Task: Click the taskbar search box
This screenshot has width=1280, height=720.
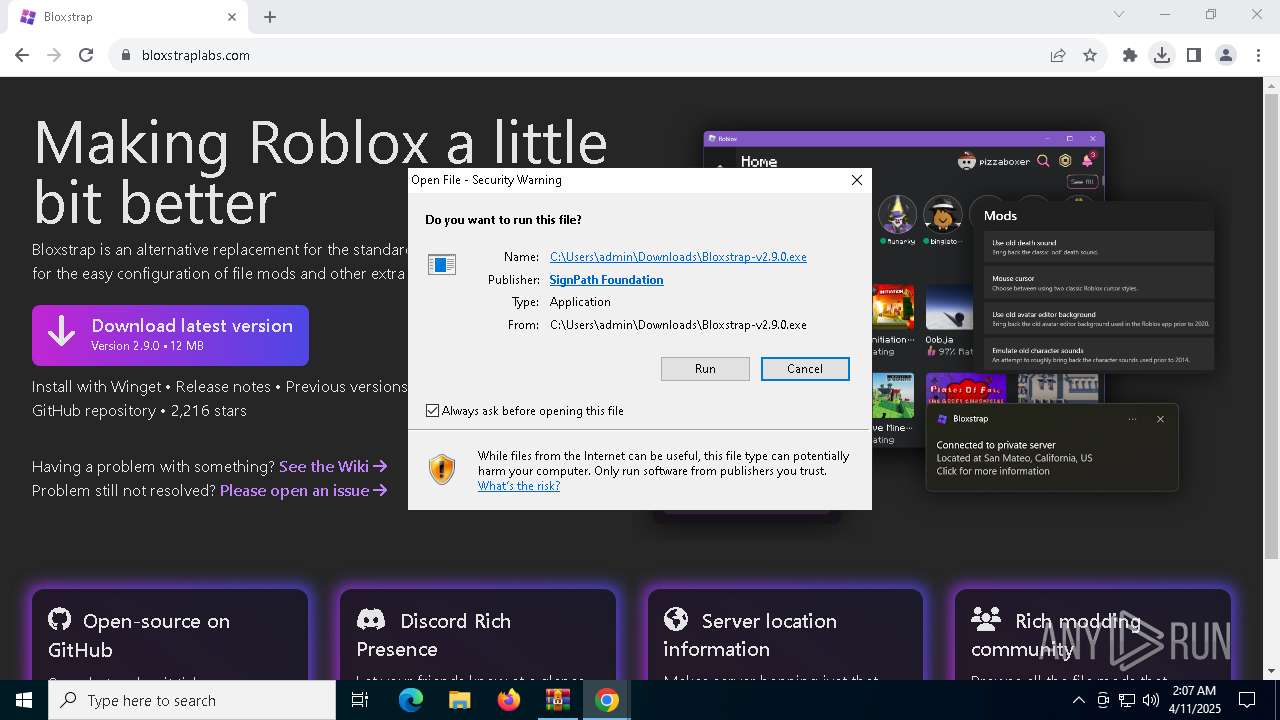Action: coord(192,700)
